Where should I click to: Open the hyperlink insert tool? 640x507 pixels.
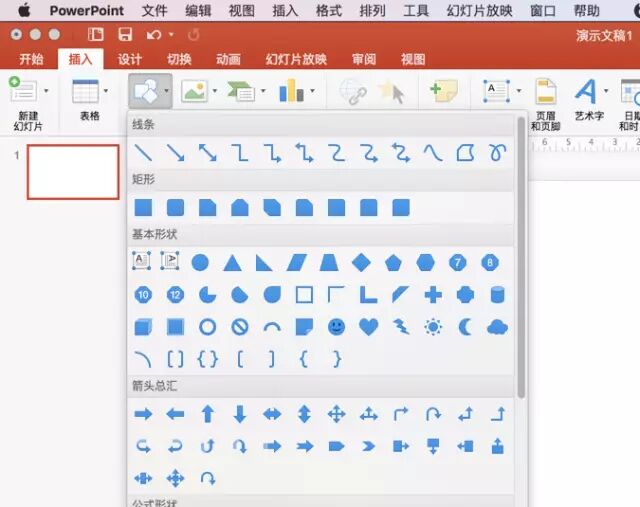pos(353,91)
